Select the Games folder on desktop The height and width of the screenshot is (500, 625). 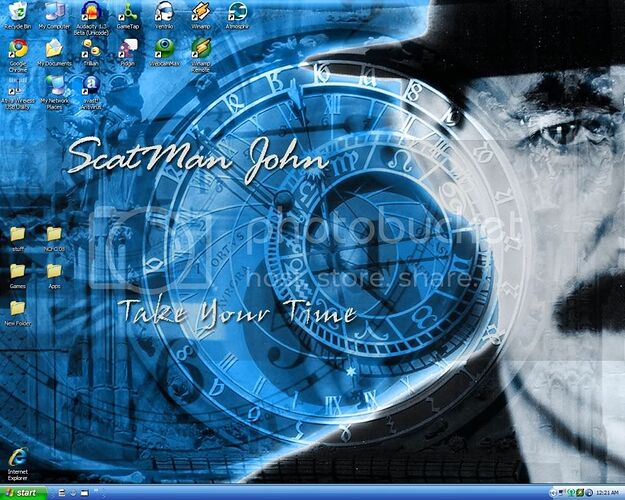pyautogui.click(x=17, y=271)
